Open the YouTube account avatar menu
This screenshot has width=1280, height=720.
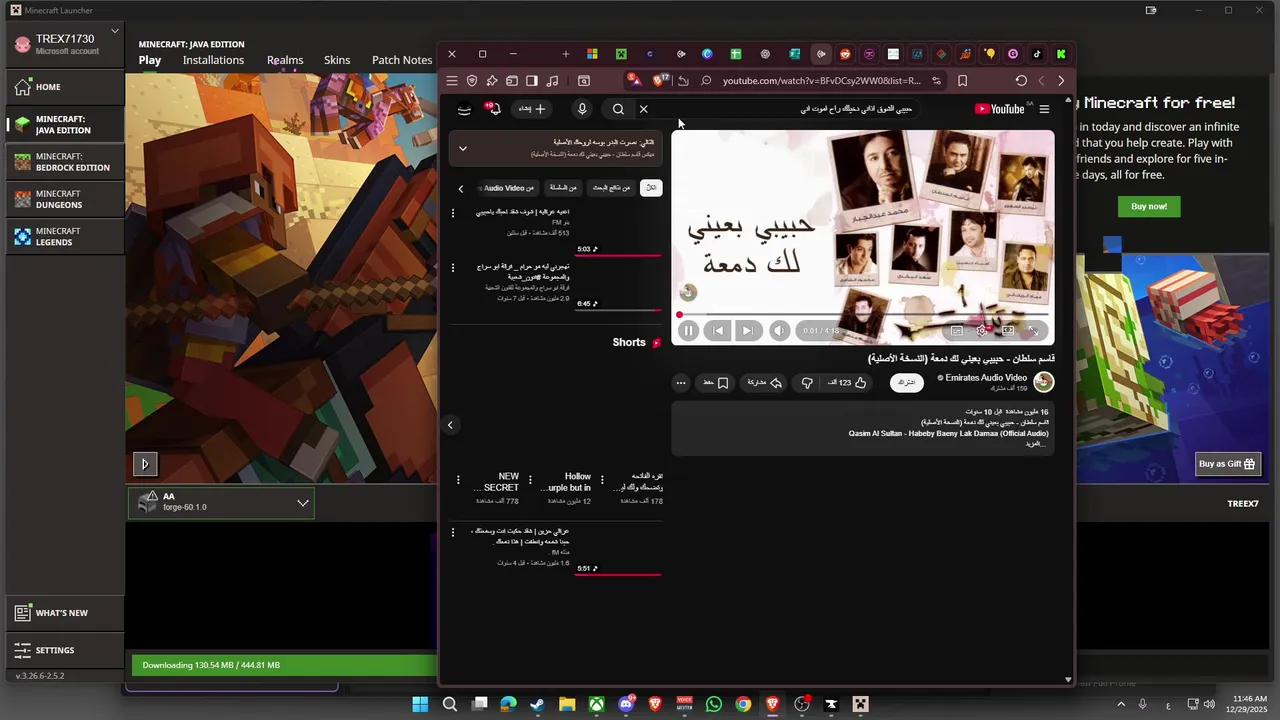pos(464,109)
